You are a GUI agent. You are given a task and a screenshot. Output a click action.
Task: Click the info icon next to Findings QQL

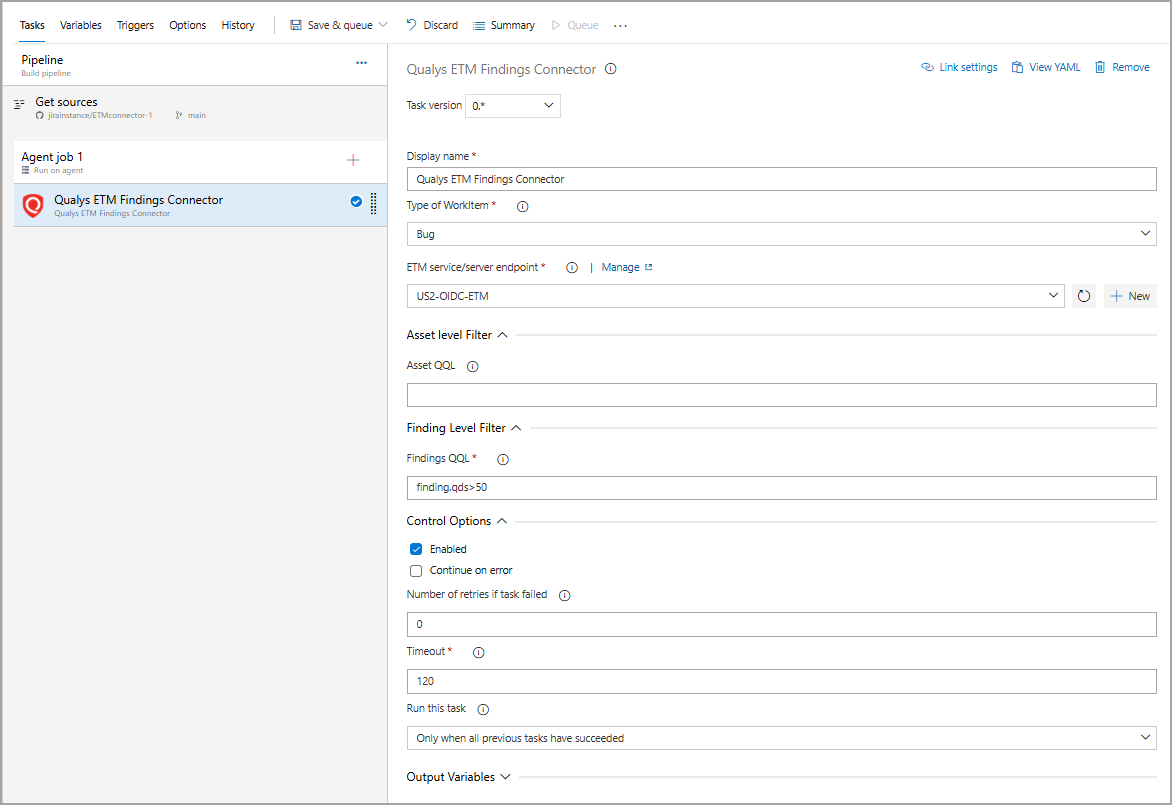point(502,459)
